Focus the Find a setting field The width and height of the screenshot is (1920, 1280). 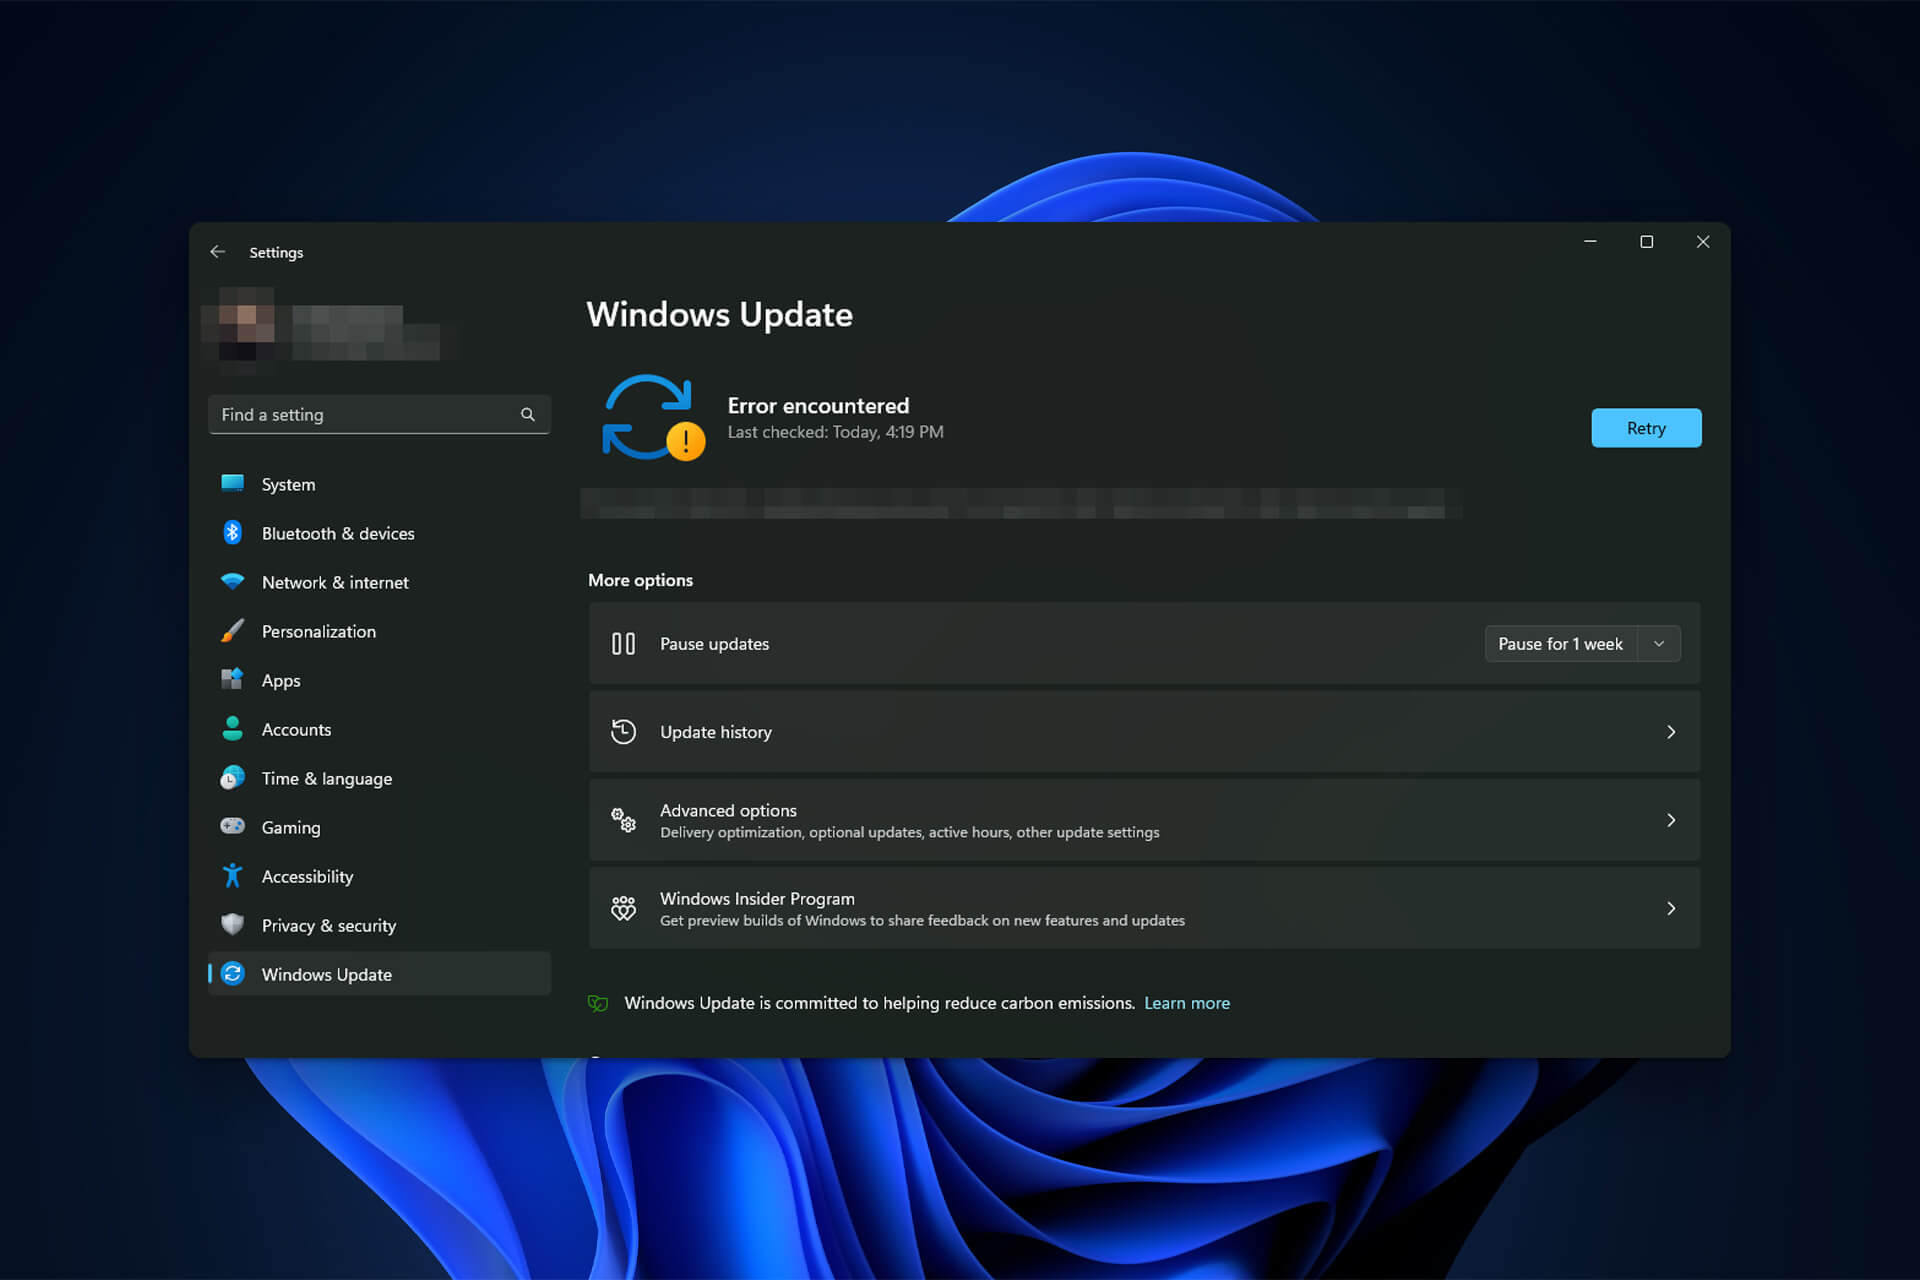pyautogui.click(x=379, y=414)
